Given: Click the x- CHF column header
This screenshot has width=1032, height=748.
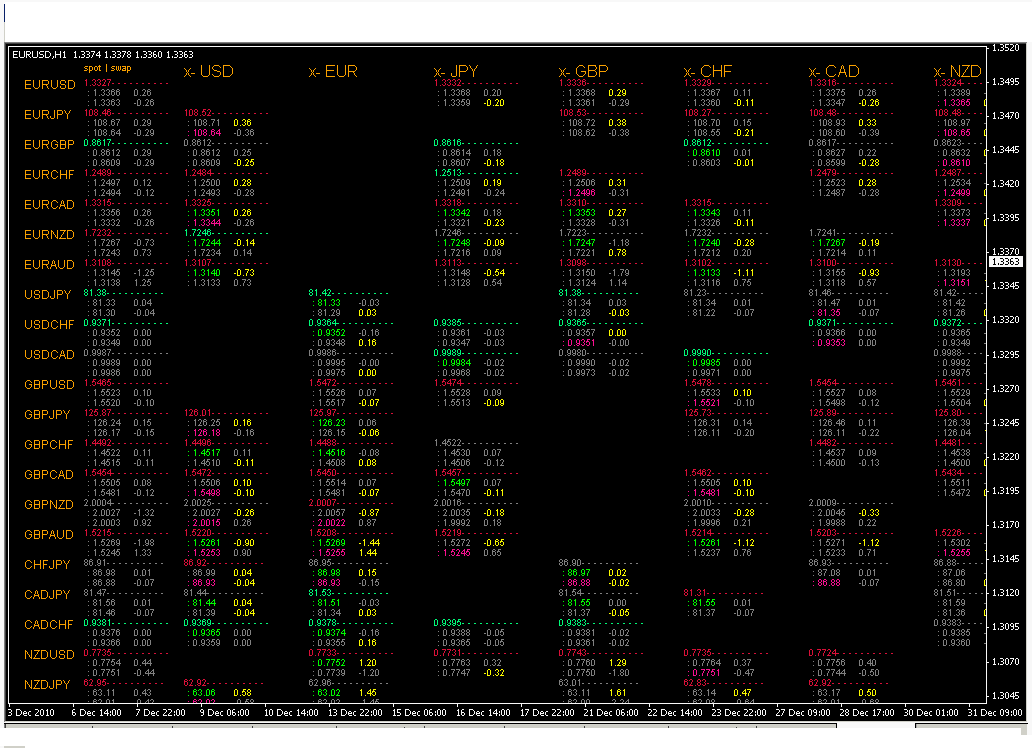Looking at the screenshot, I should pos(708,72).
